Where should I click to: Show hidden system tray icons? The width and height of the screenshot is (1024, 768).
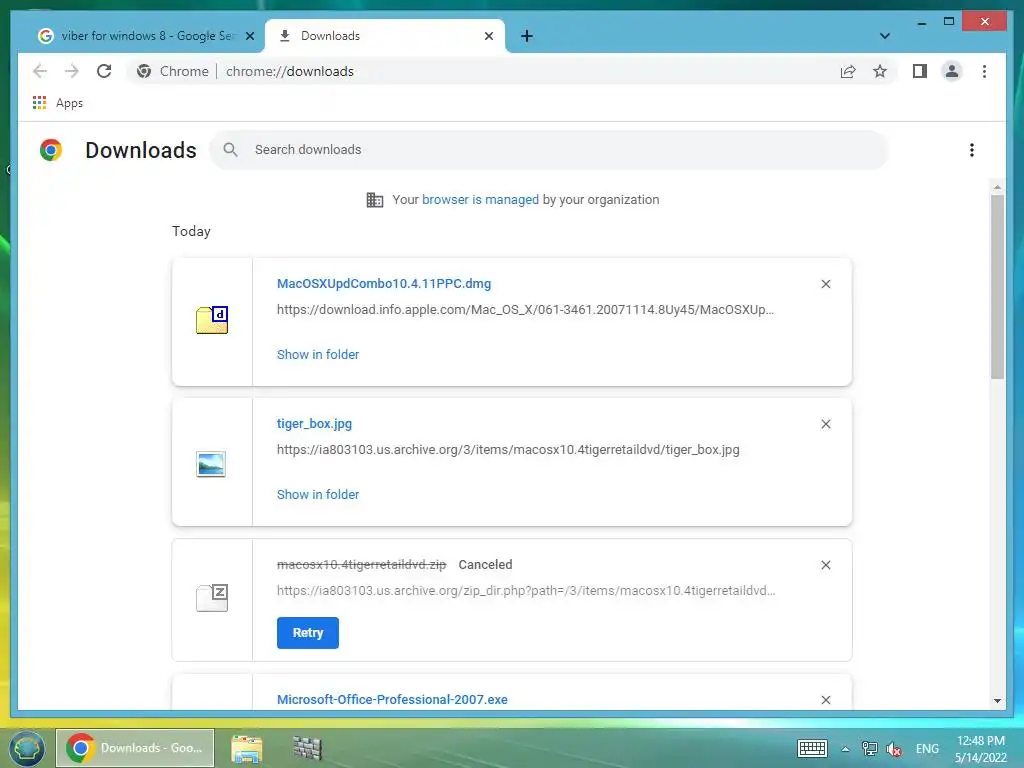pyautogui.click(x=846, y=749)
